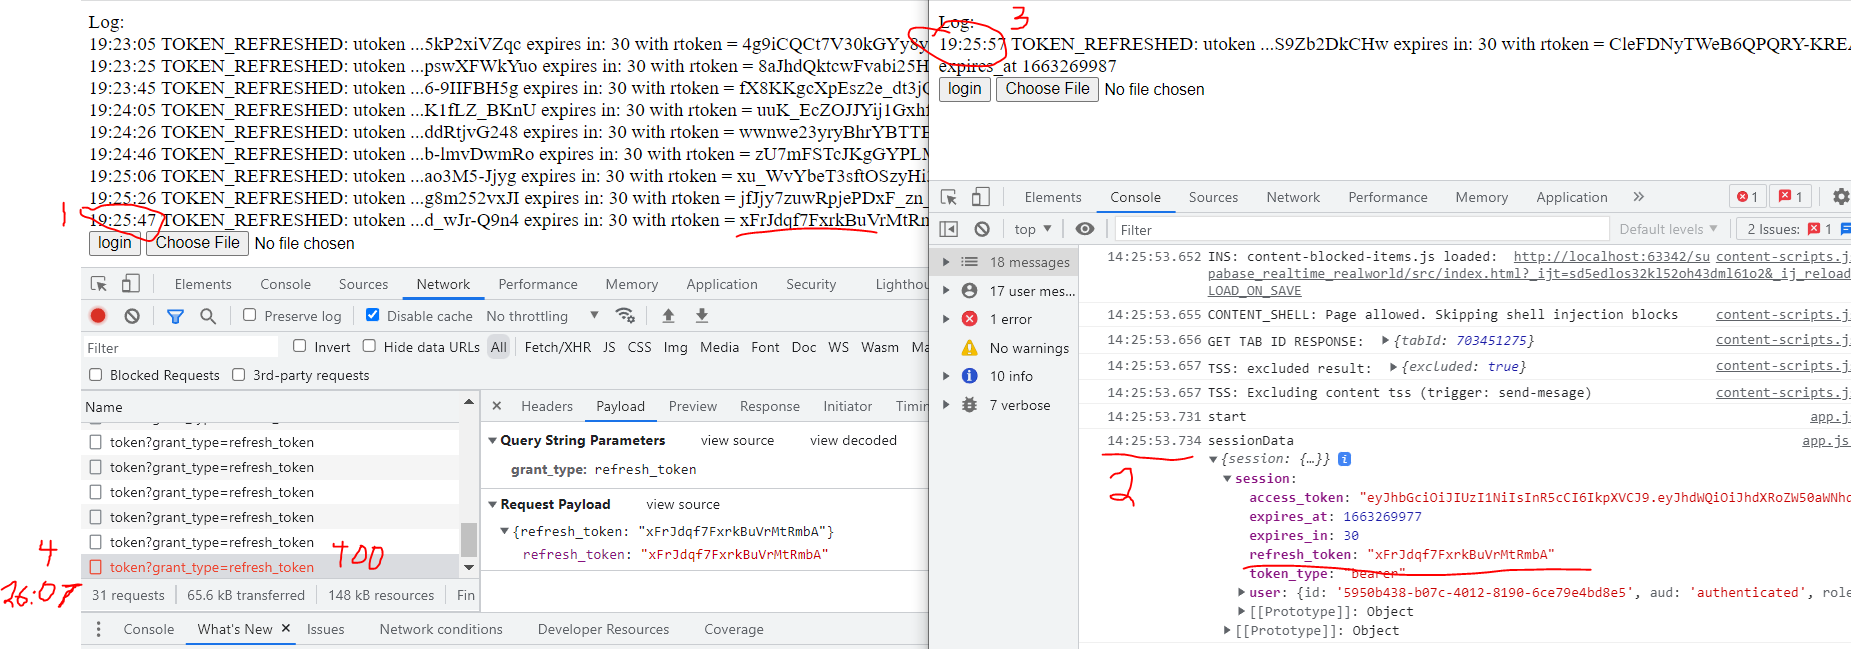This screenshot has width=1851, height=649.
Task: Click the console Filter input field
Action: point(1362,229)
